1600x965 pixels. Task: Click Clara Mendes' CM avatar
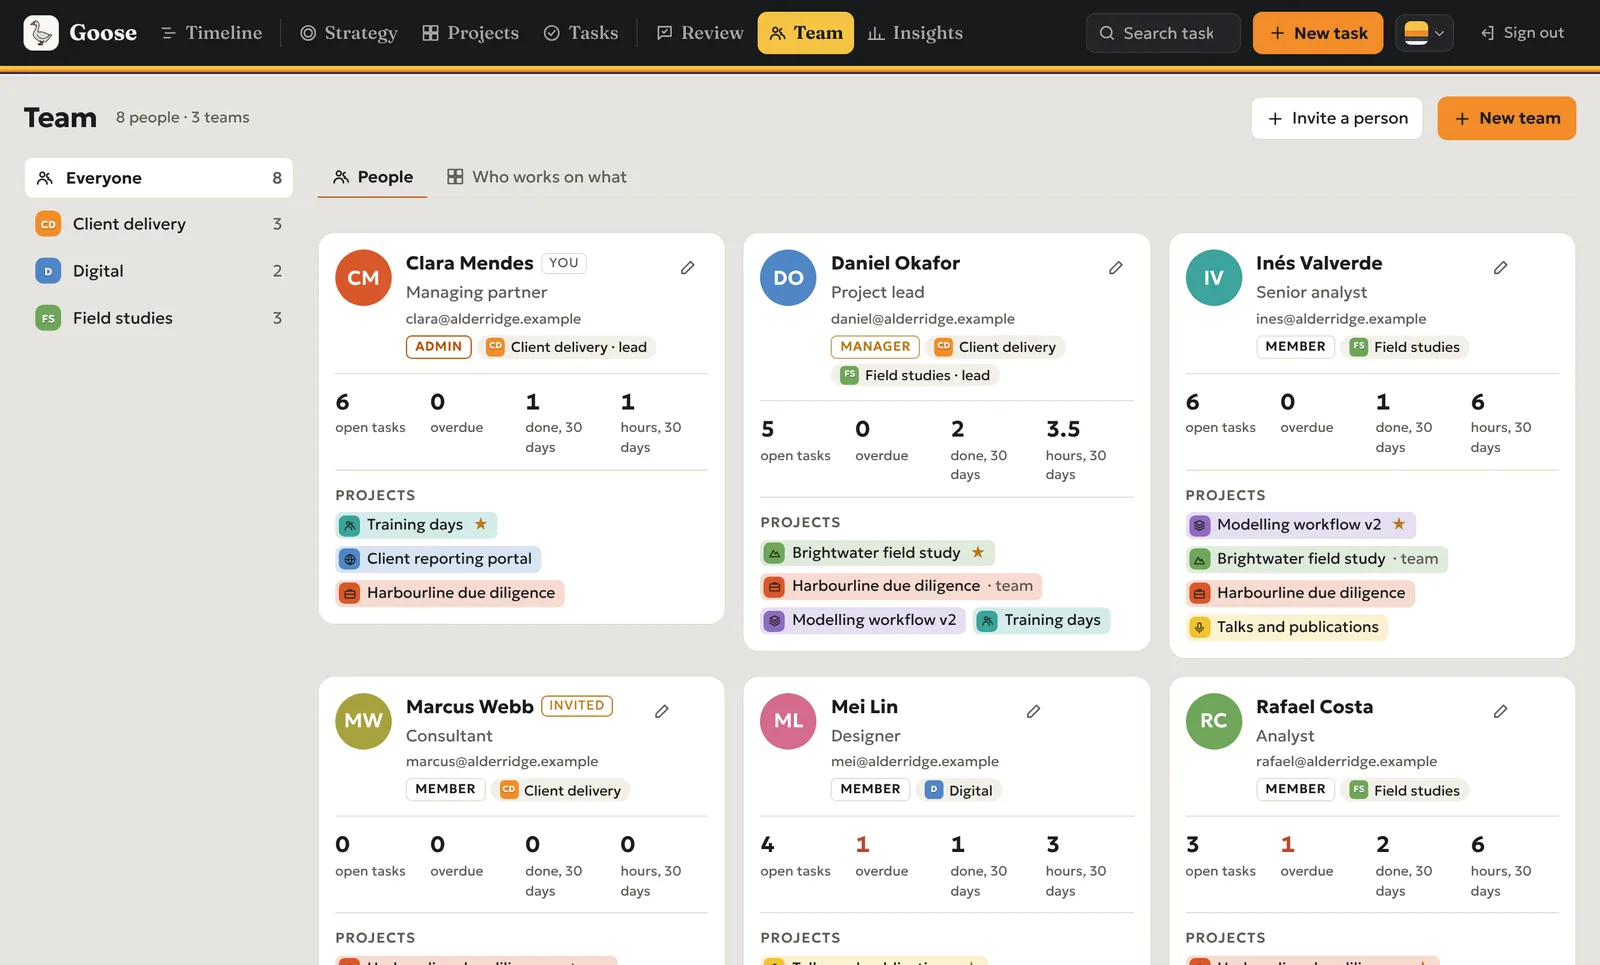363,278
